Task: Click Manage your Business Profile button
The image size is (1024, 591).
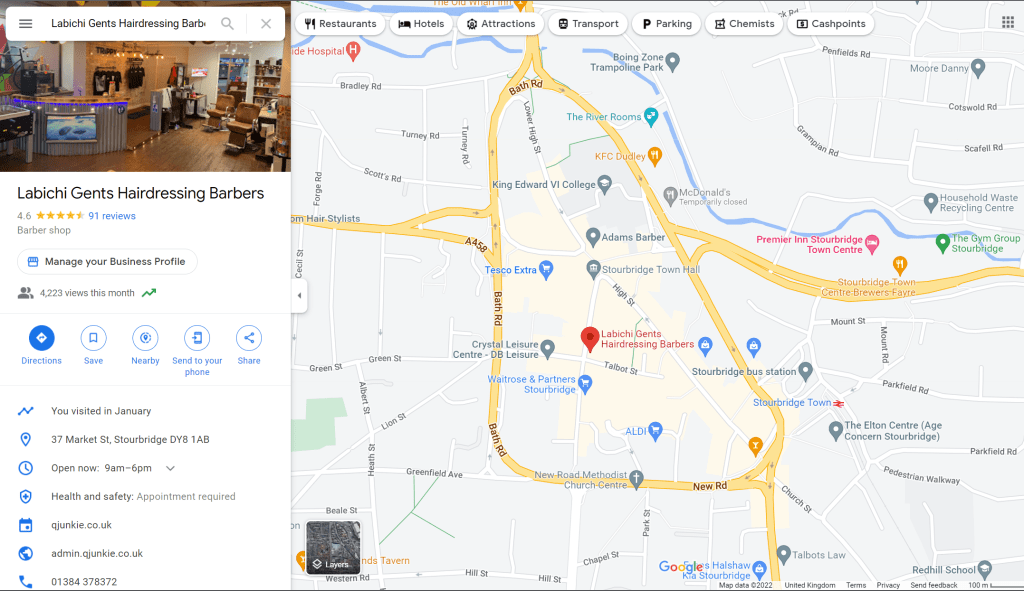Action: (107, 261)
